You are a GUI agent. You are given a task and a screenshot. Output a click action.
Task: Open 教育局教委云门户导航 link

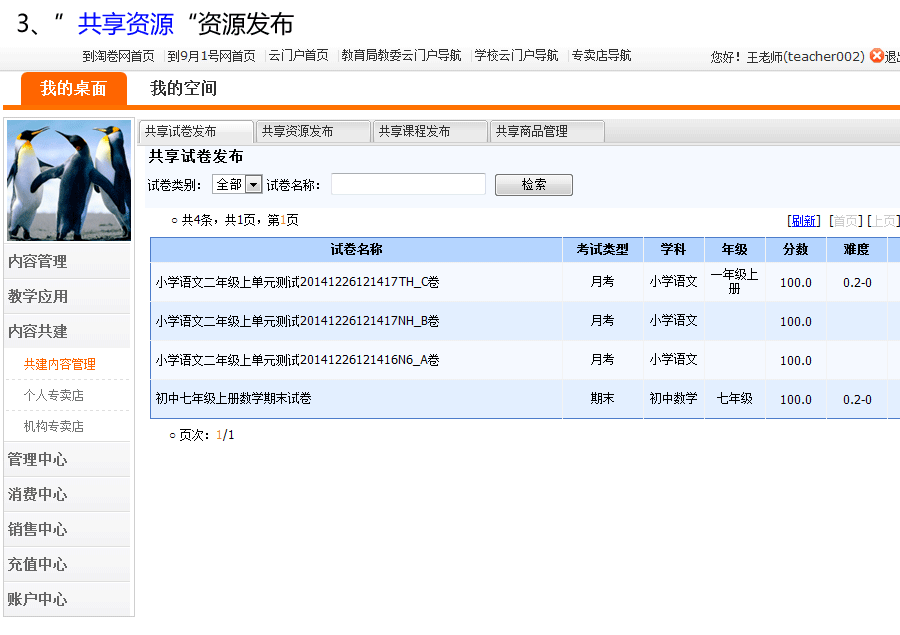(x=401, y=56)
